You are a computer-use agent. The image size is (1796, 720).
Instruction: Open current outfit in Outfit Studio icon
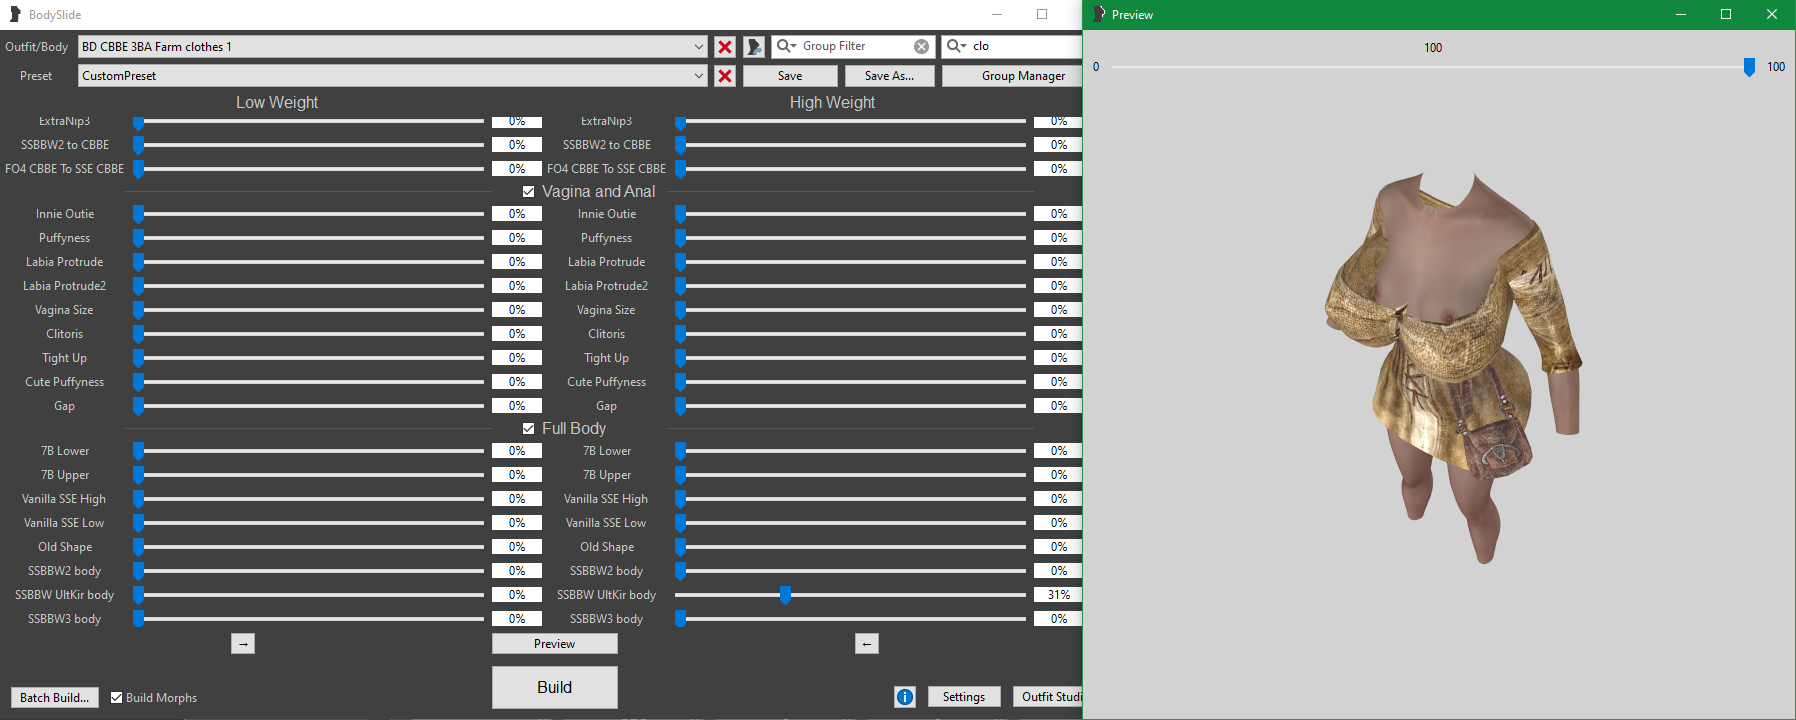[754, 47]
